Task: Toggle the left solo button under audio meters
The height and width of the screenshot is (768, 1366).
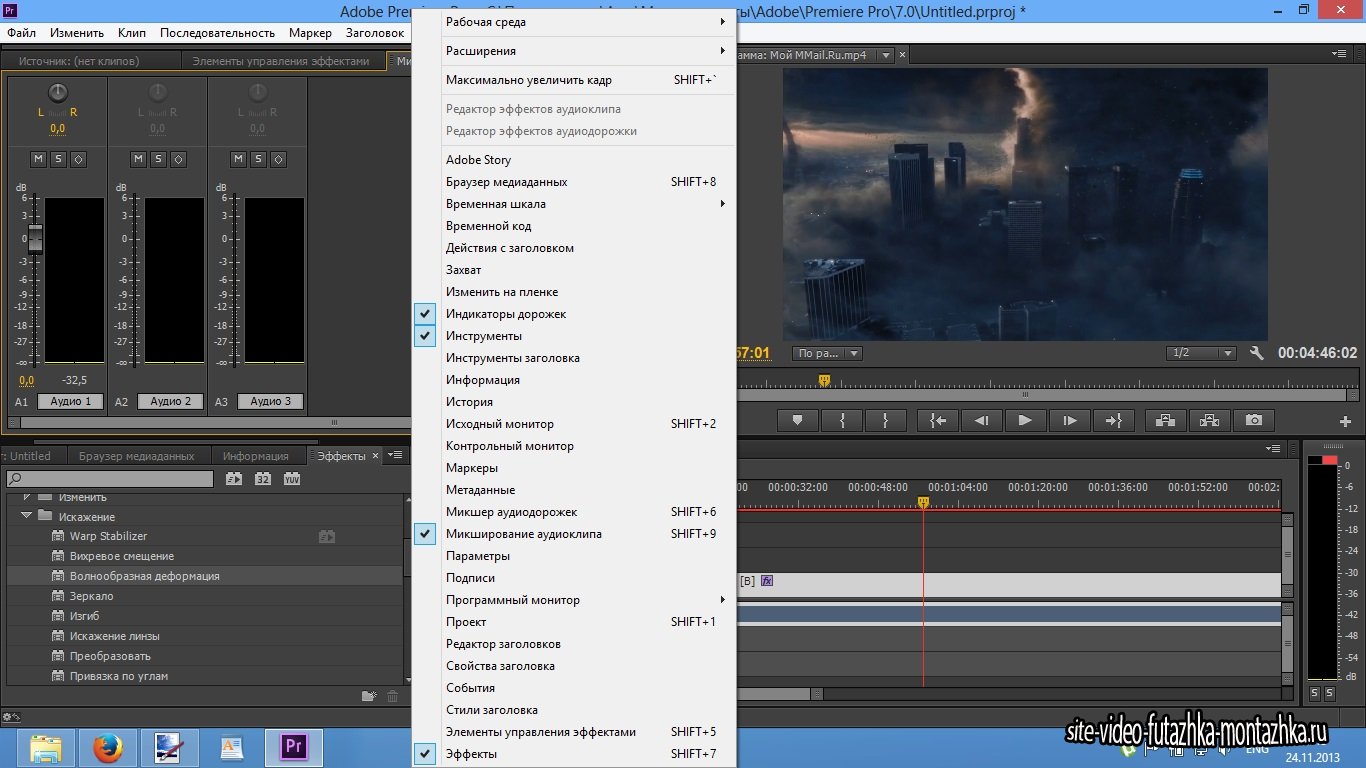Action: tap(1314, 693)
